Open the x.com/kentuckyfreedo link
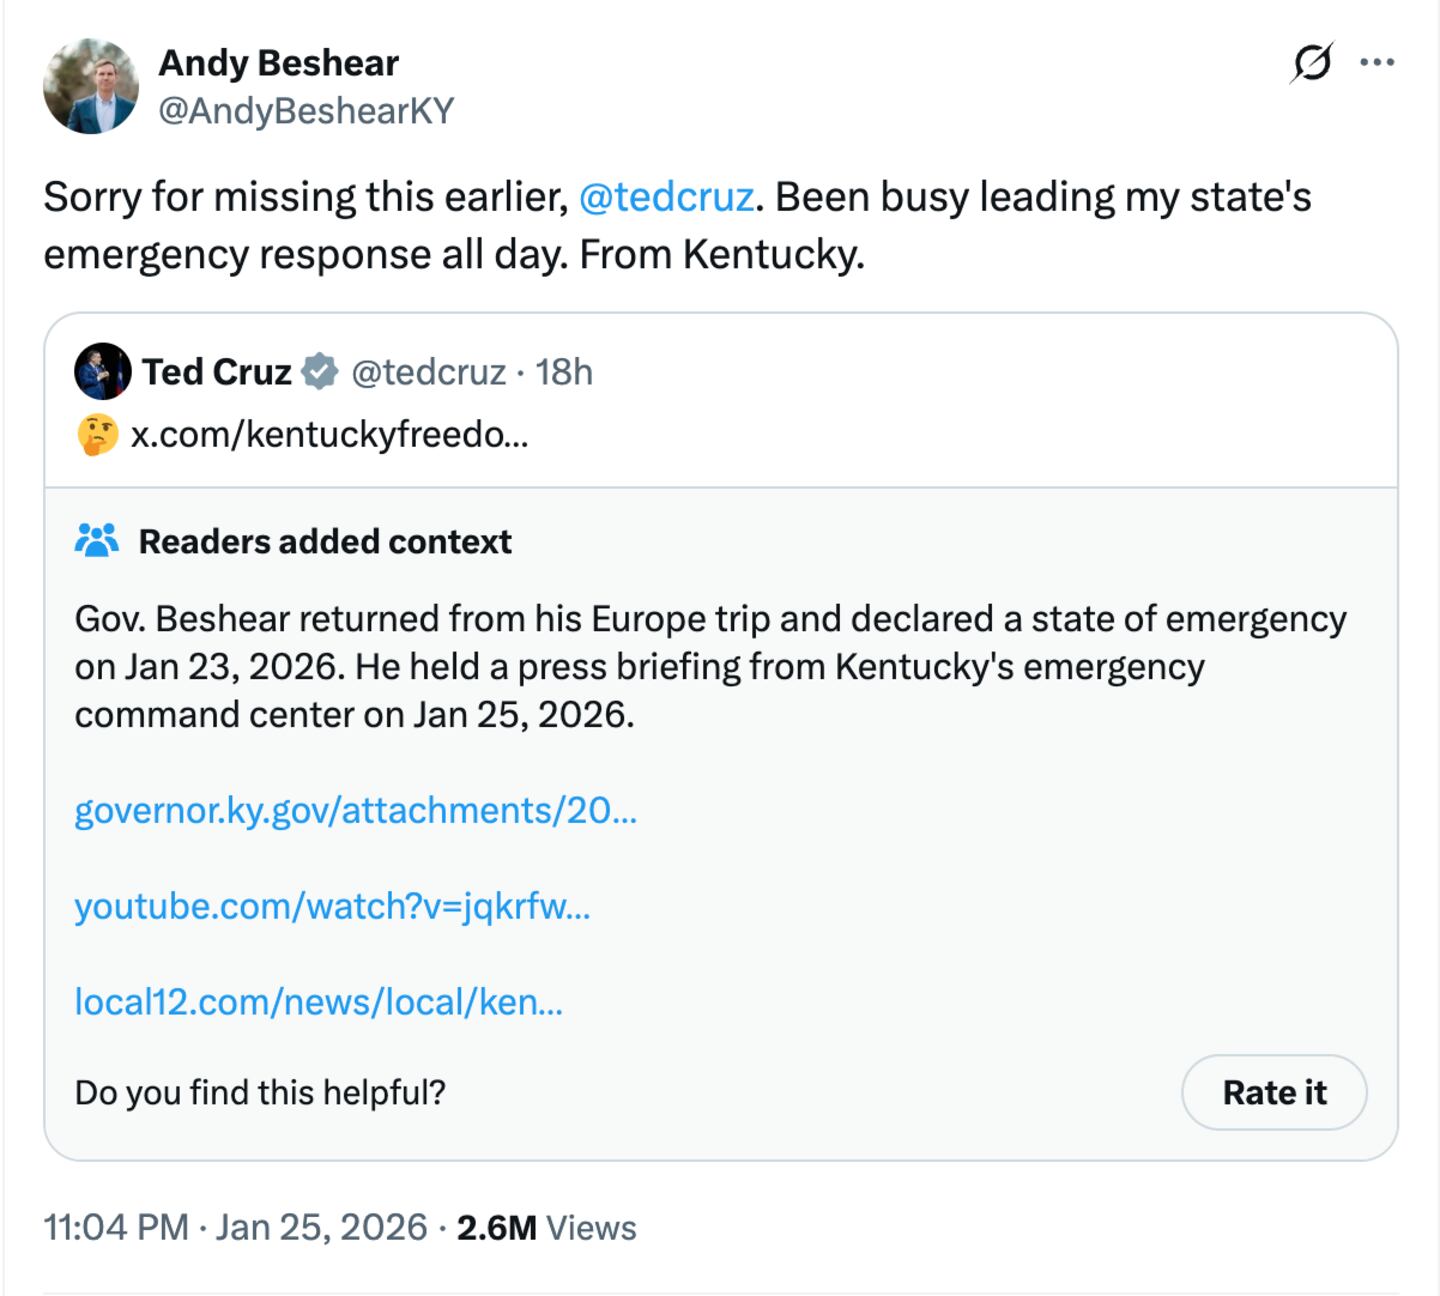Image resolution: width=1440 pixels, height=1296 pixels. (330, 433)
